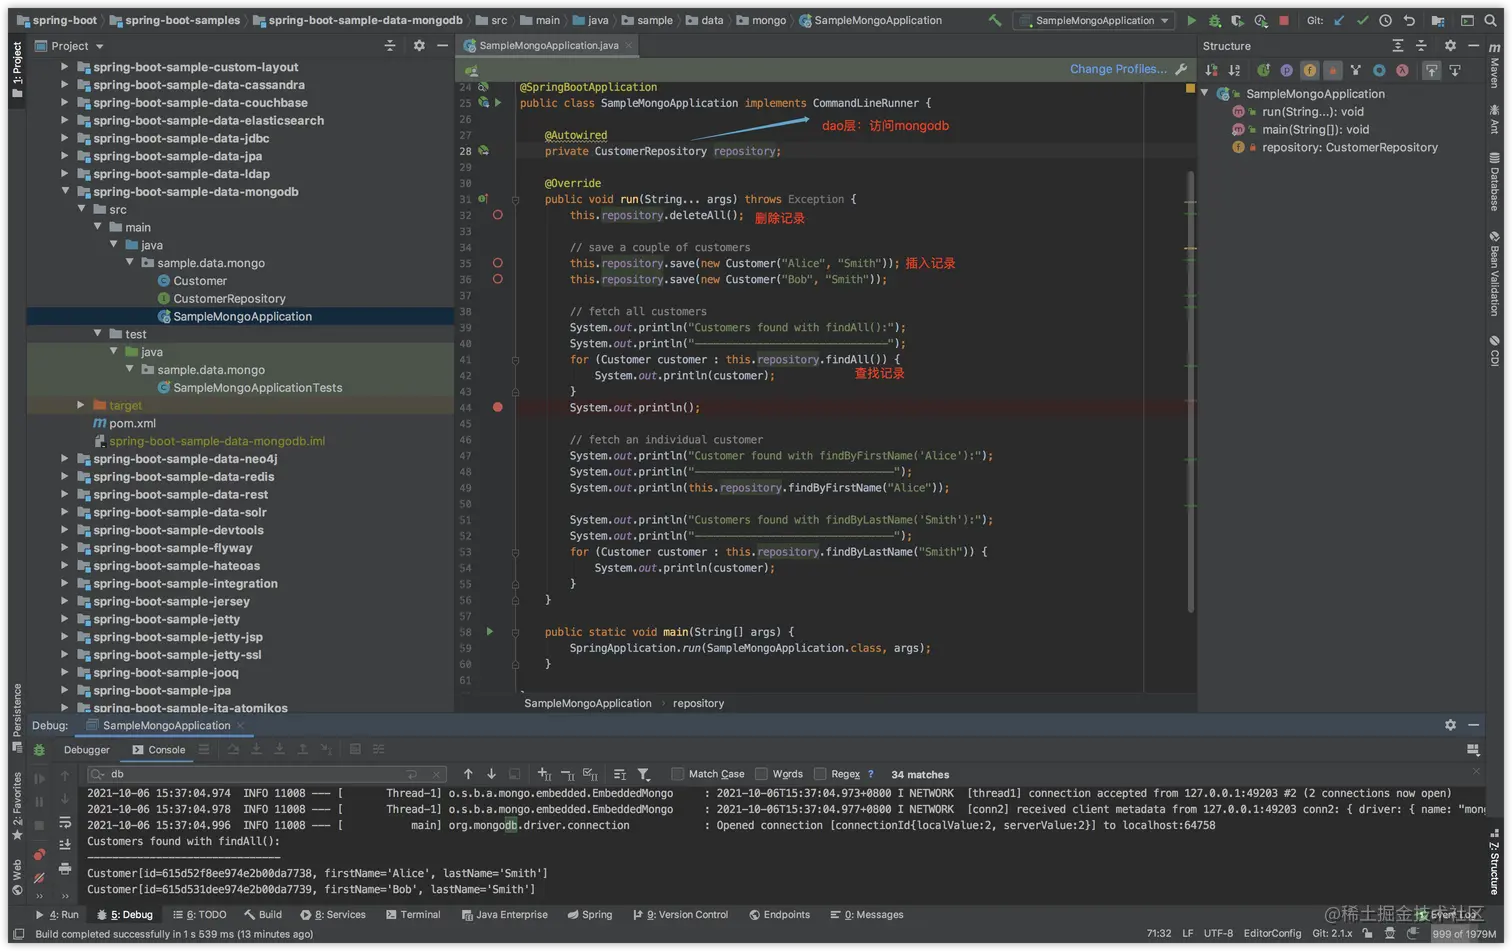This screenshot has height=951, width=1512.
Task: Enable the Regex checkbox
Action: pyautogui.click(x=820, y=774)
